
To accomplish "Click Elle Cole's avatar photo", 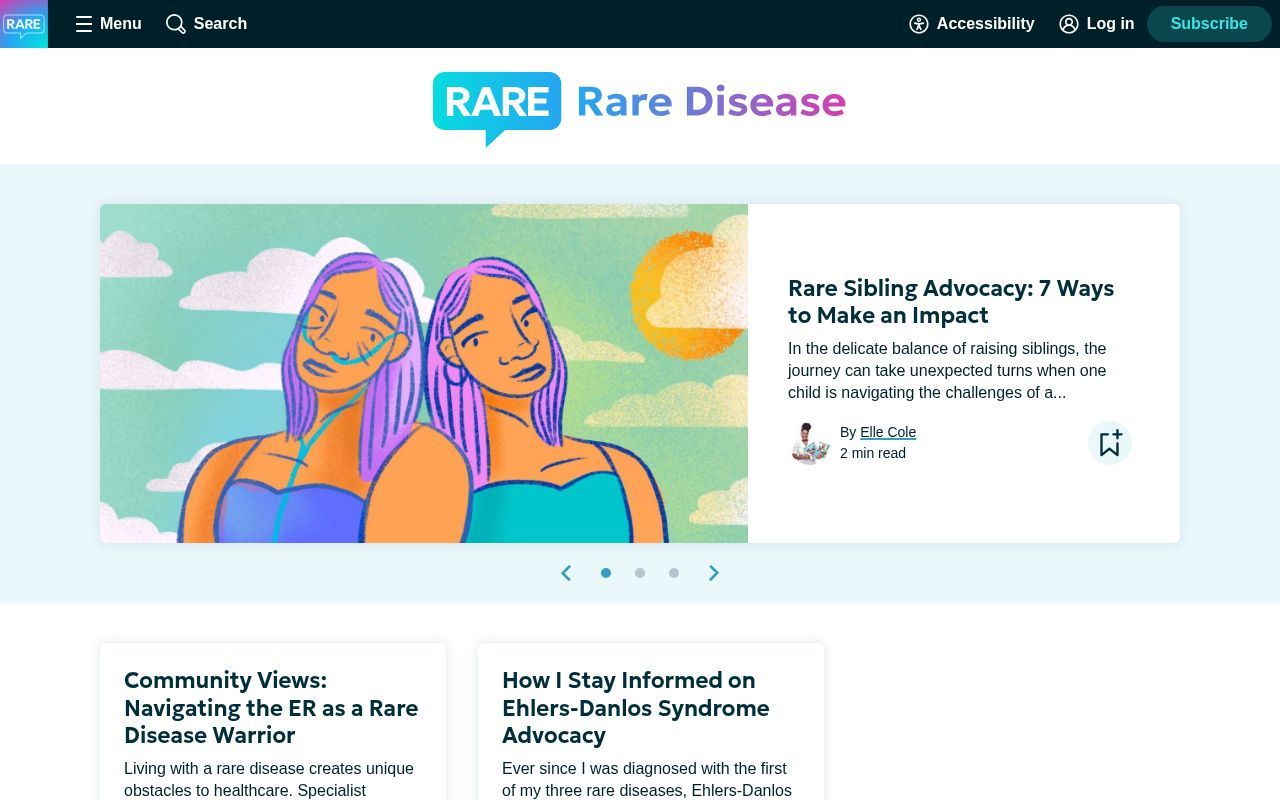I will coord(810,443).
